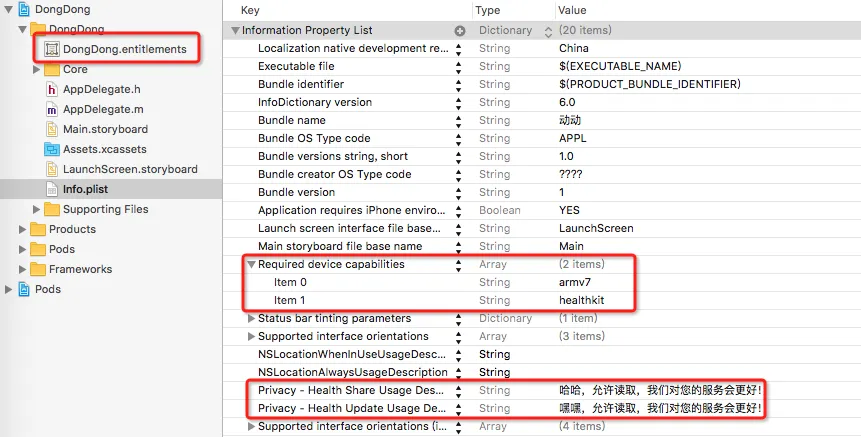Click the LaunchScreen.storyboard file icon

(52, 169)
